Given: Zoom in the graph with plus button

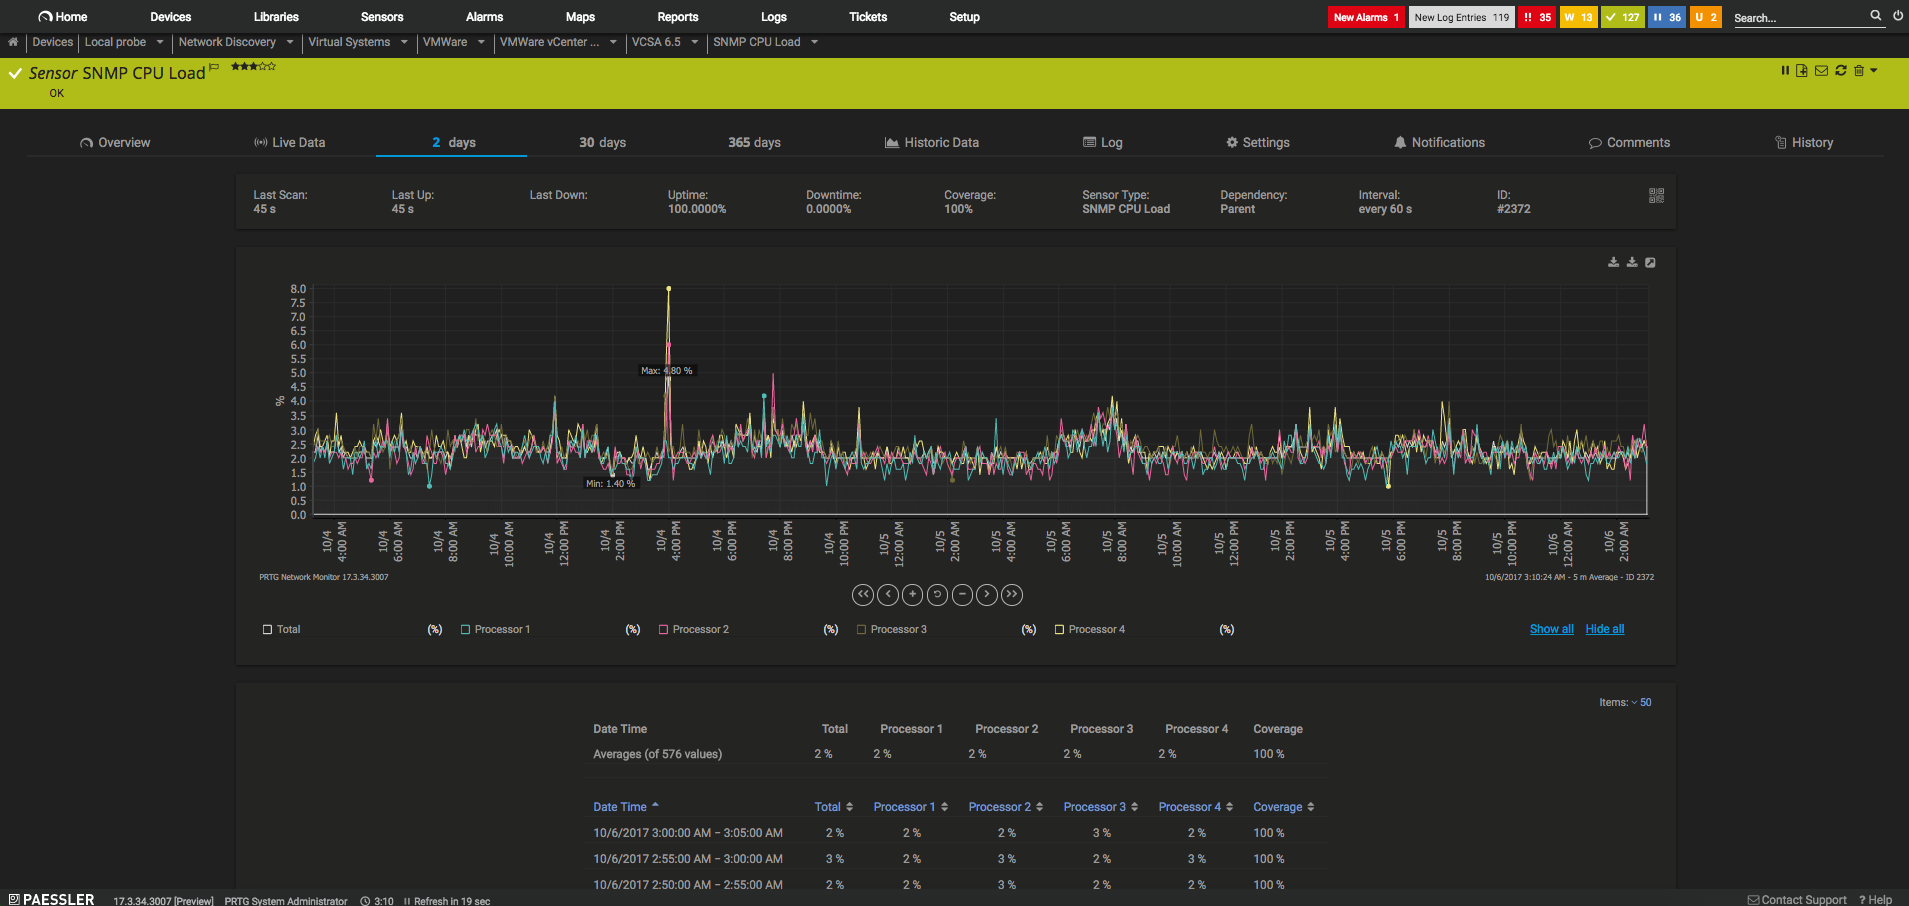Looking at the screenshot, I should click(912, 595).
